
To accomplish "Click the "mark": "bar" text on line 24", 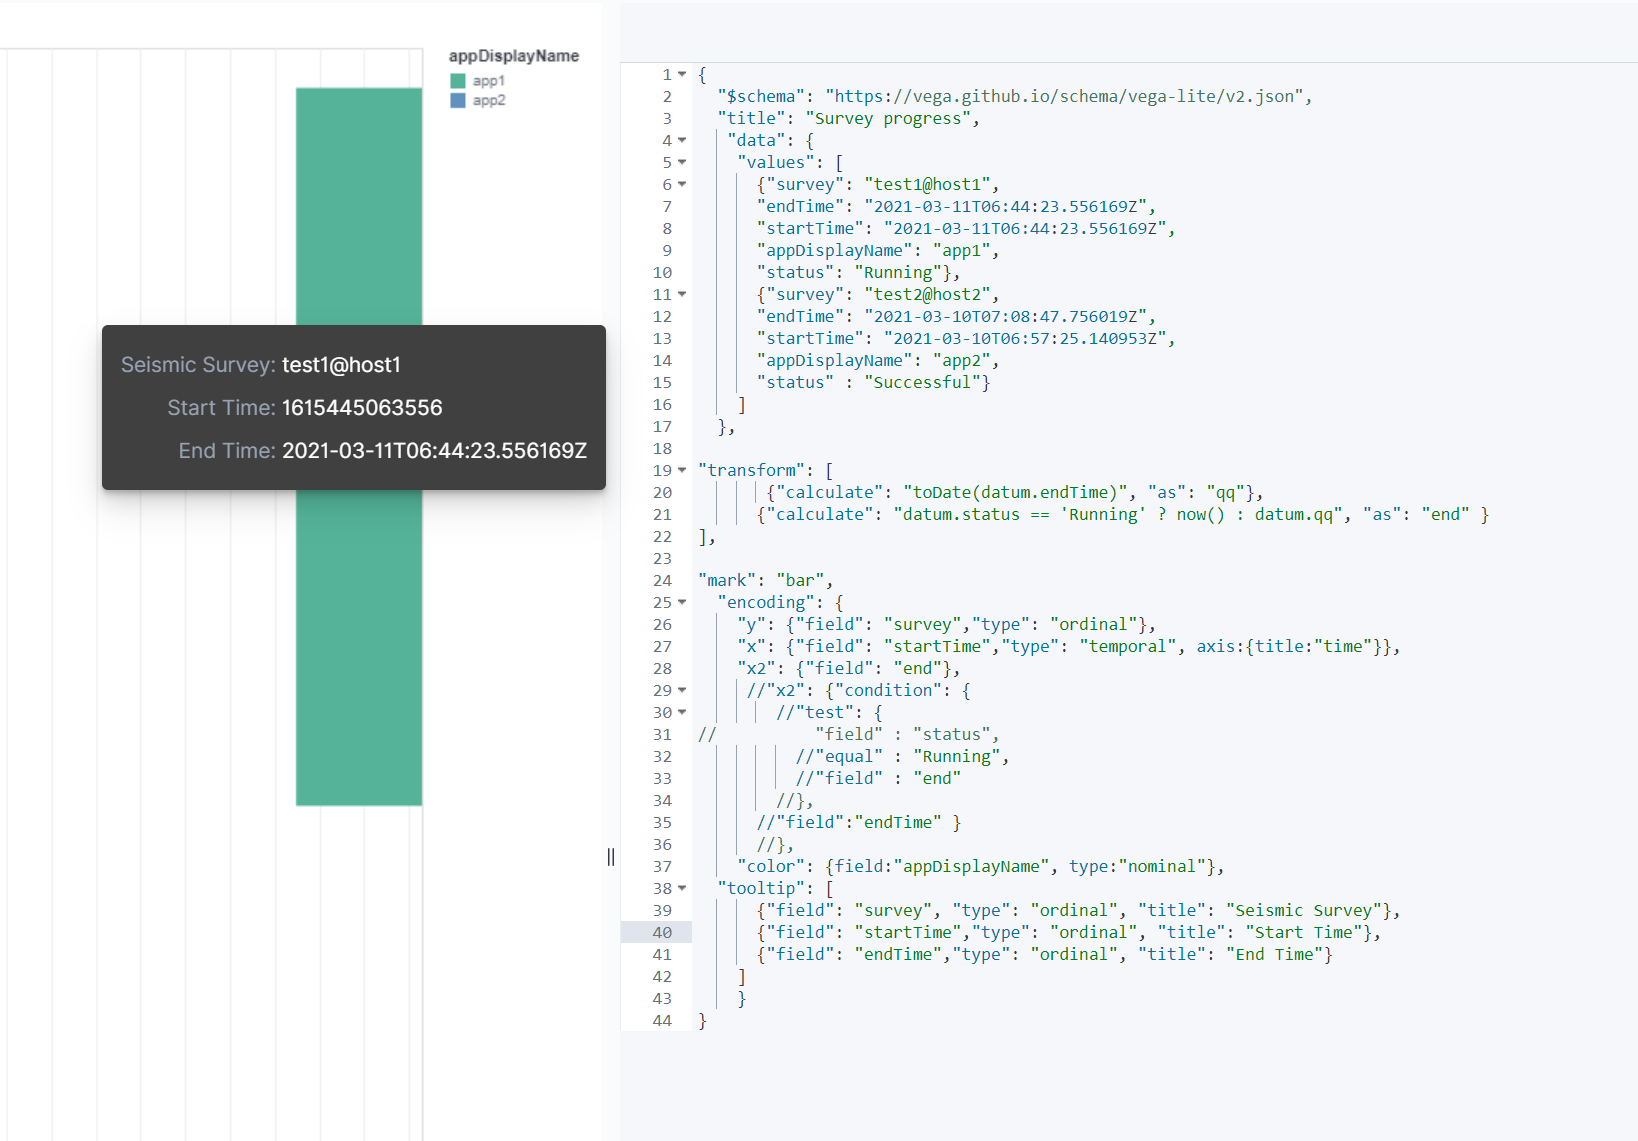I will (765, 580).
